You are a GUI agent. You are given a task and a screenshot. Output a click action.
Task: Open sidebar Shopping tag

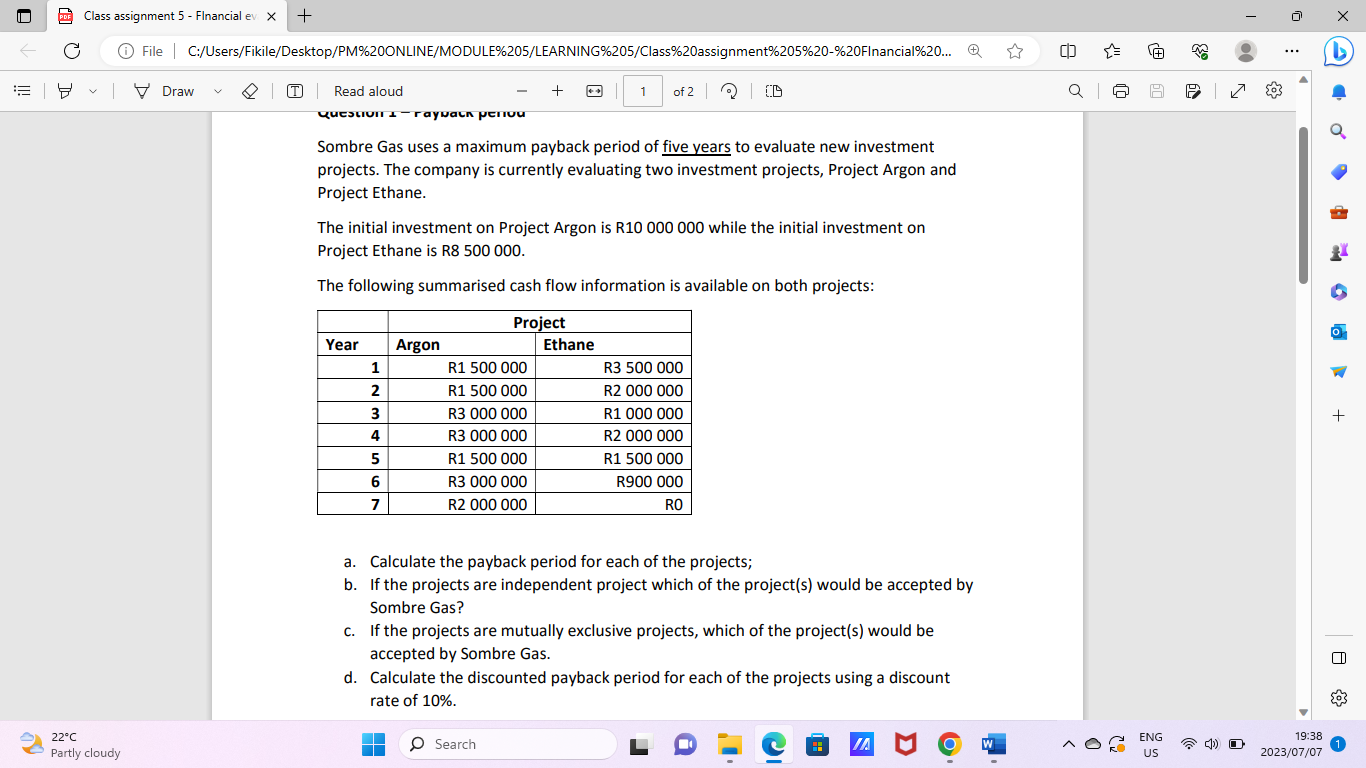click(x=1338, y=171)
